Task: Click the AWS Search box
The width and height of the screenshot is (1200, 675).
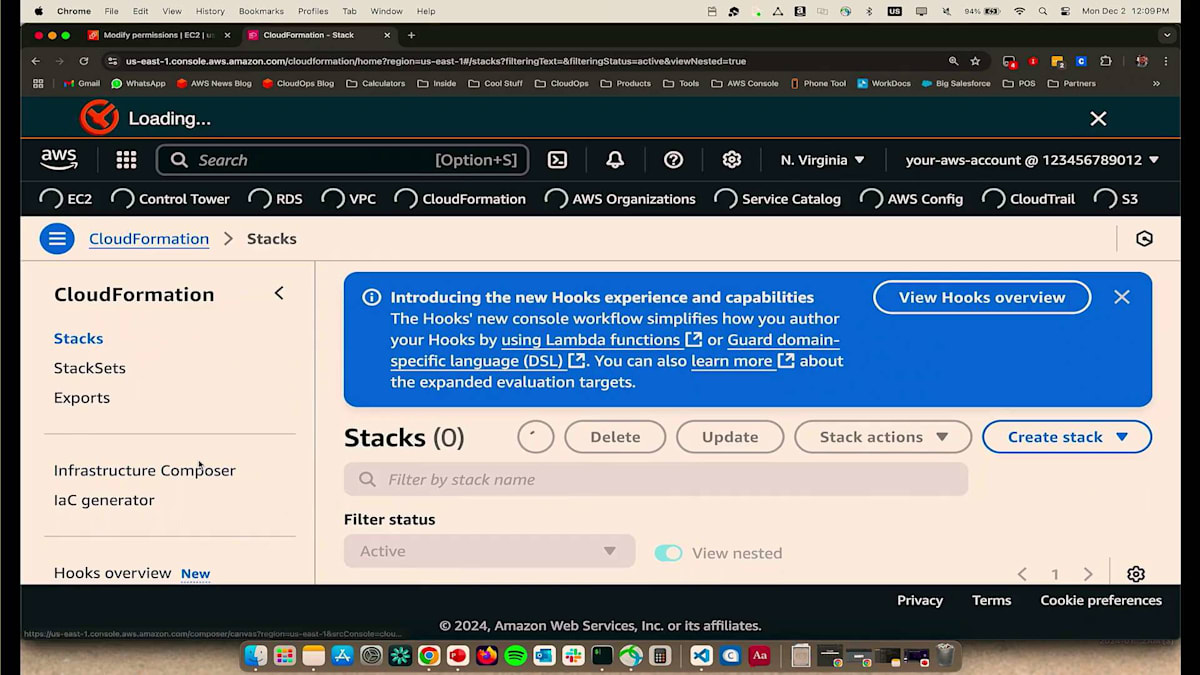Action: (343, 160)
